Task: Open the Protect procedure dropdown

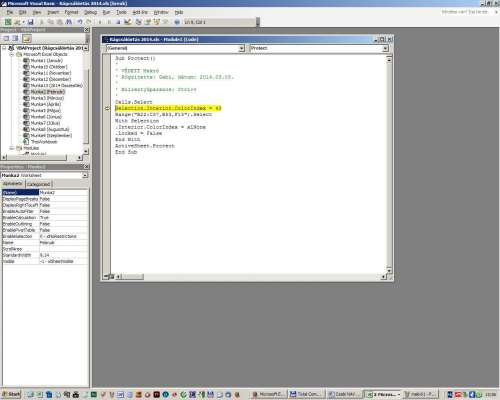Action: pyautogui.click(x=385, y=48)
